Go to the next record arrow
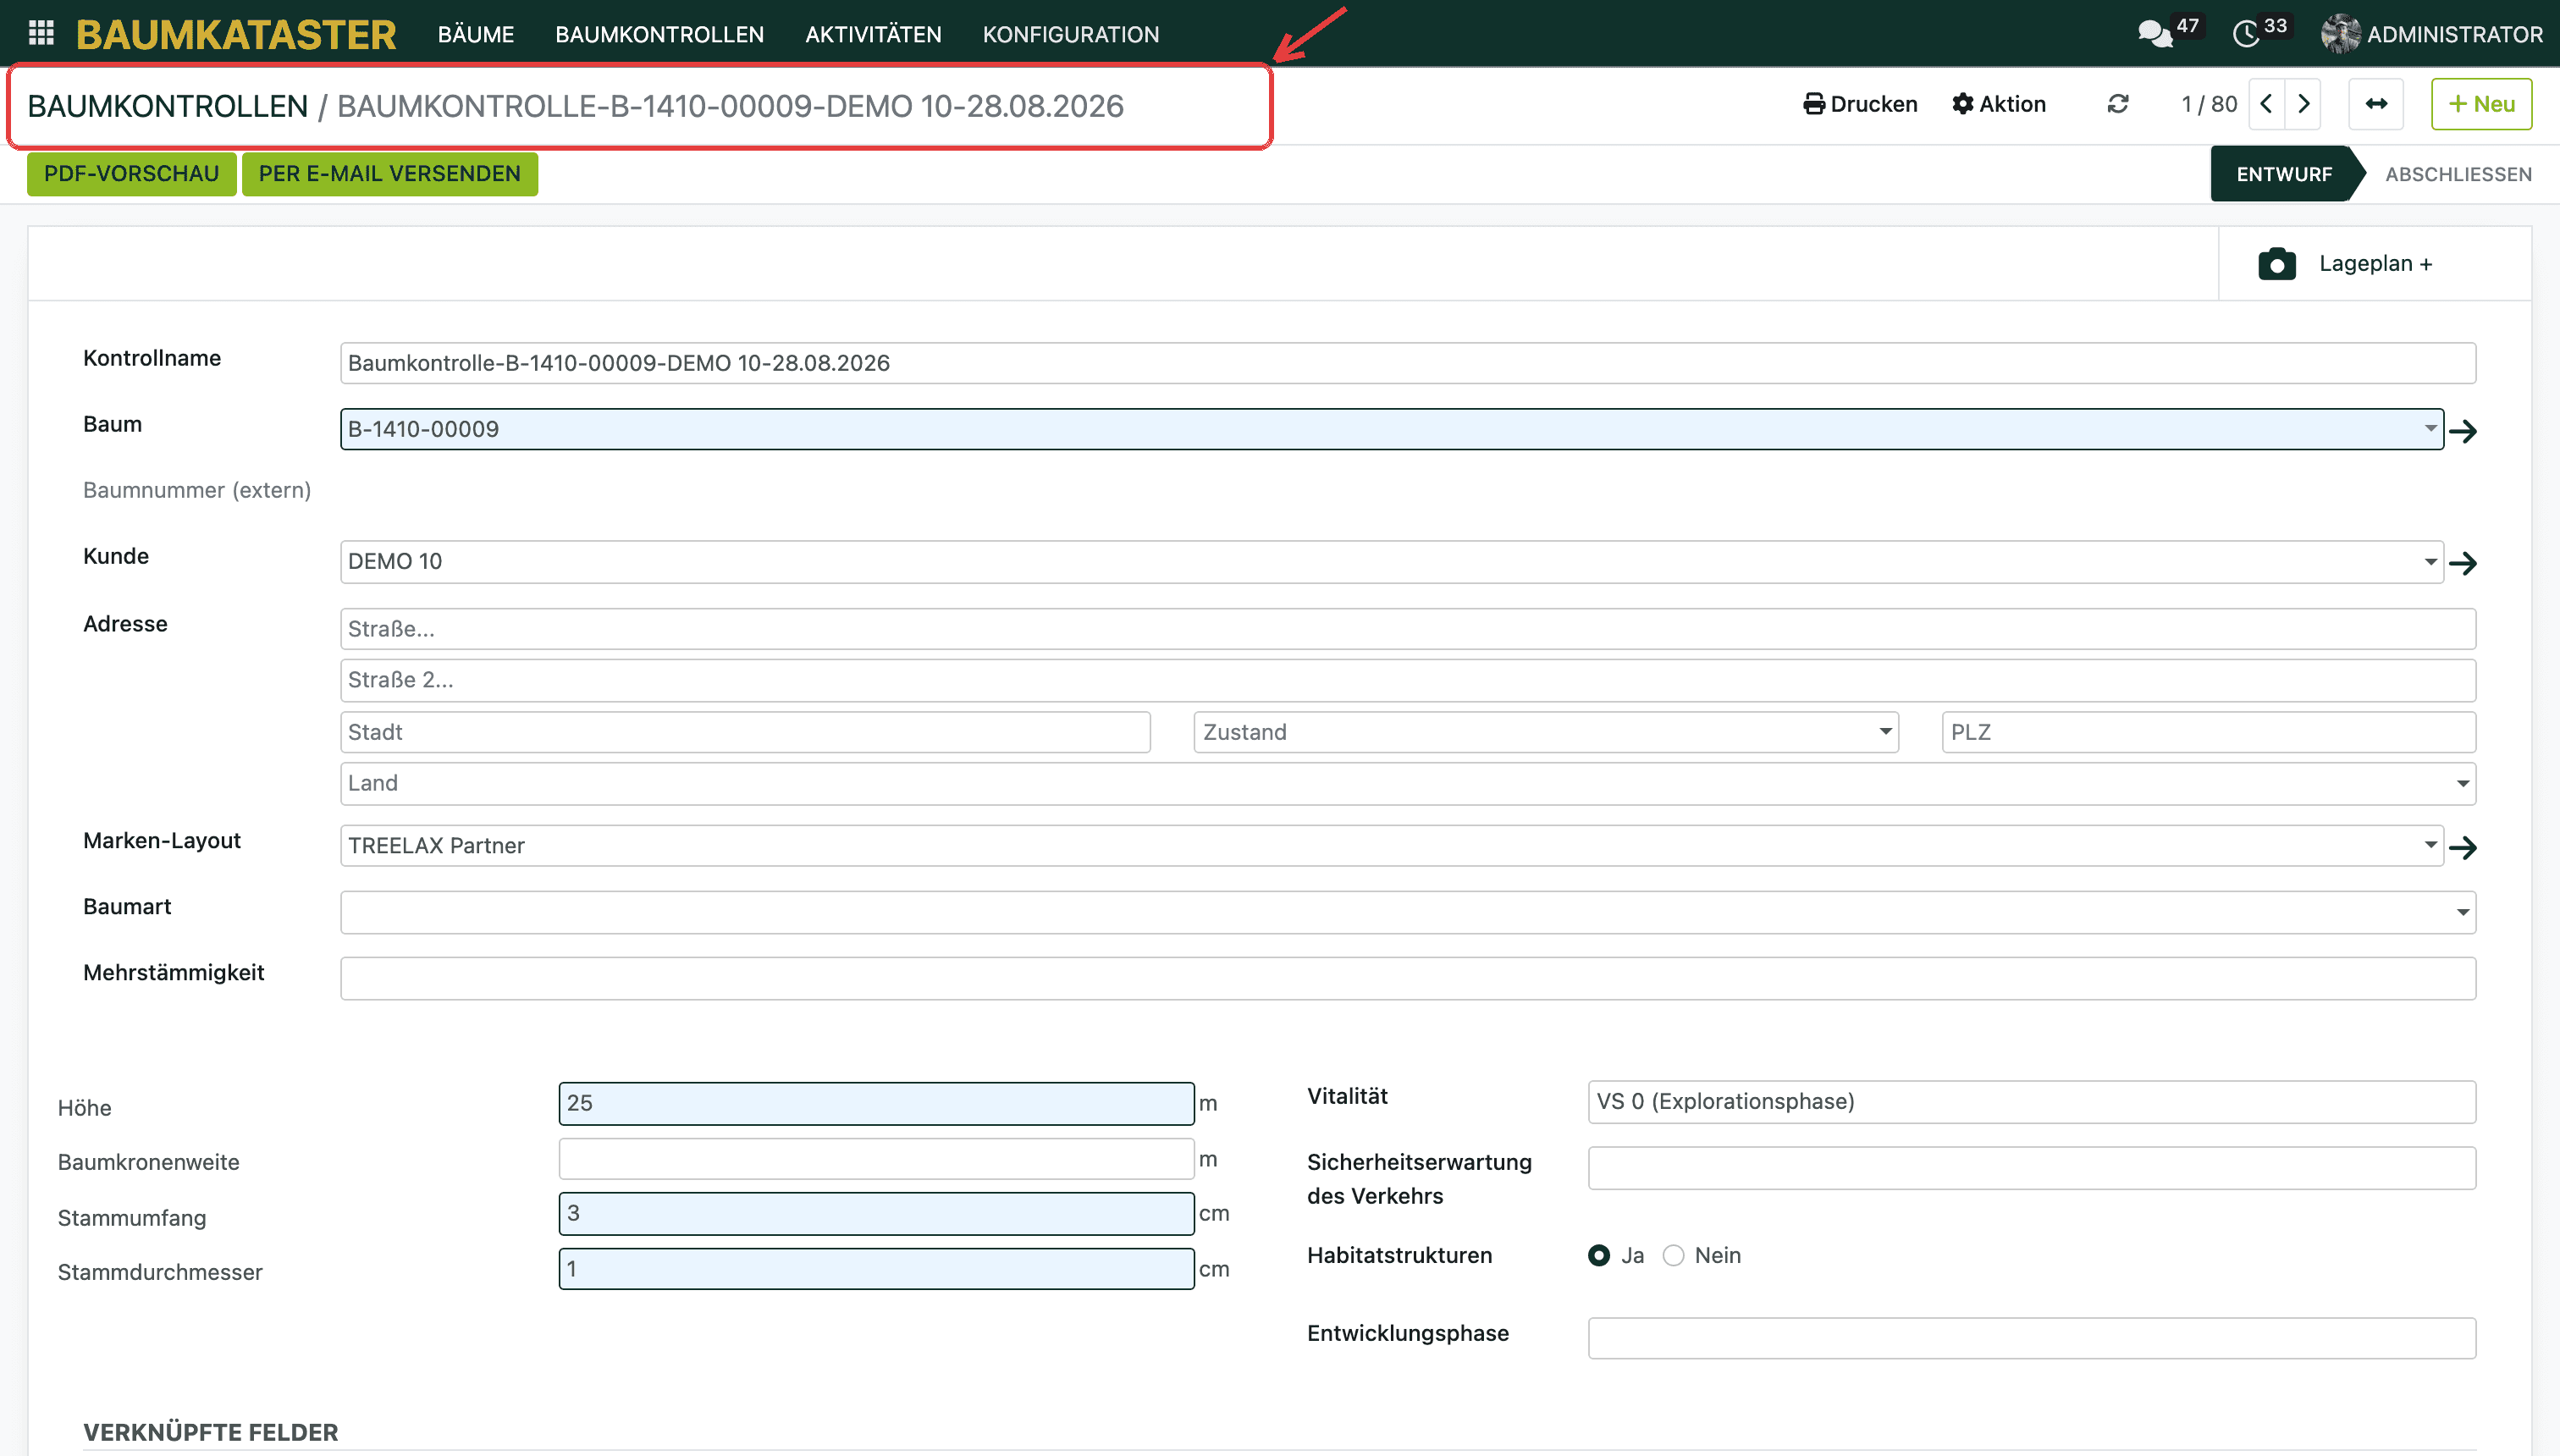 (2304, 104)
